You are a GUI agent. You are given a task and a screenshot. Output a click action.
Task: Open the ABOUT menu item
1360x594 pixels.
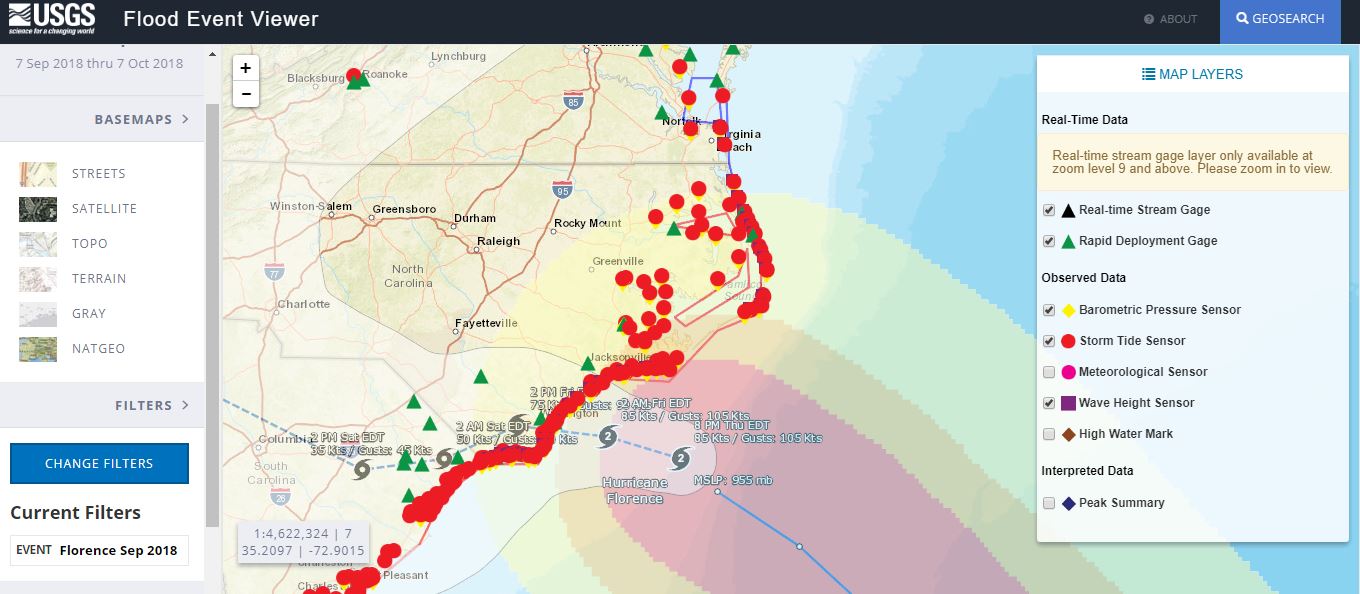click(1170, 18)
